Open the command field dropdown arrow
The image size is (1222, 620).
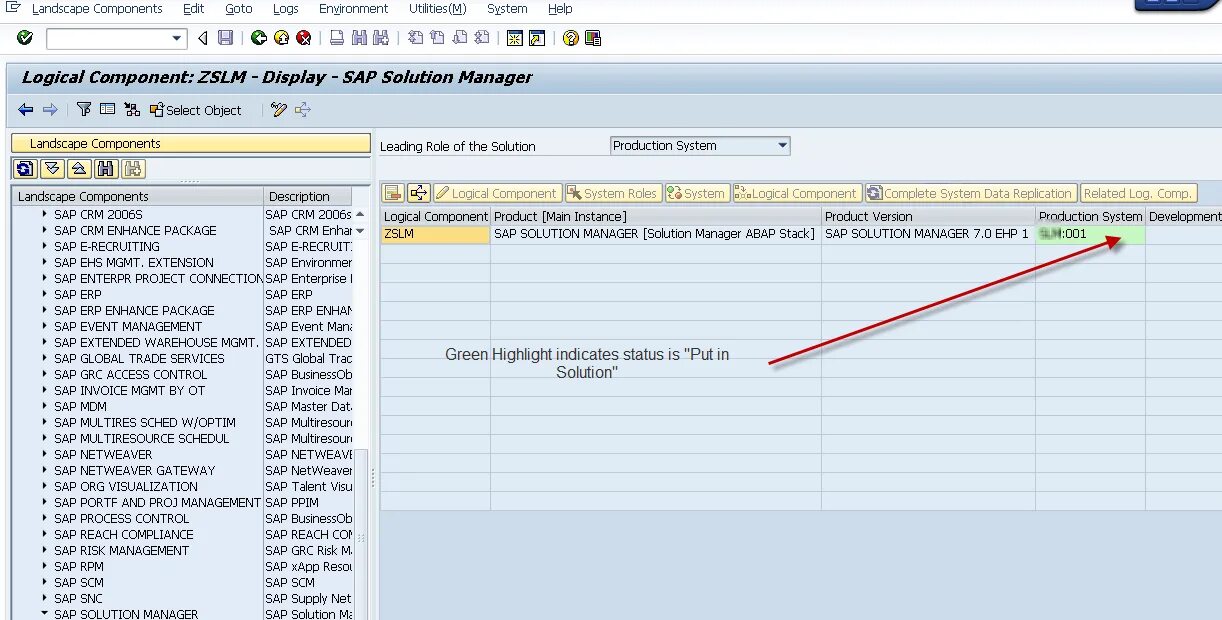coord(178,38)
